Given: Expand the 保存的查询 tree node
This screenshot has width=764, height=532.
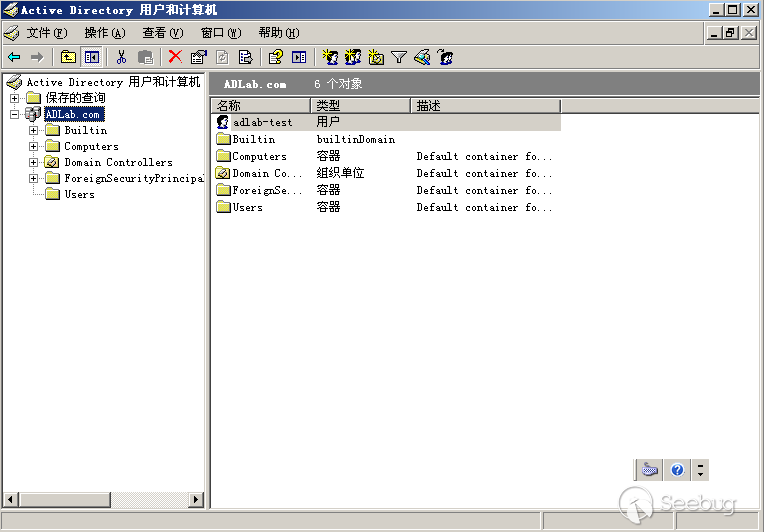Looking at the screenshot, I should 15,98.
